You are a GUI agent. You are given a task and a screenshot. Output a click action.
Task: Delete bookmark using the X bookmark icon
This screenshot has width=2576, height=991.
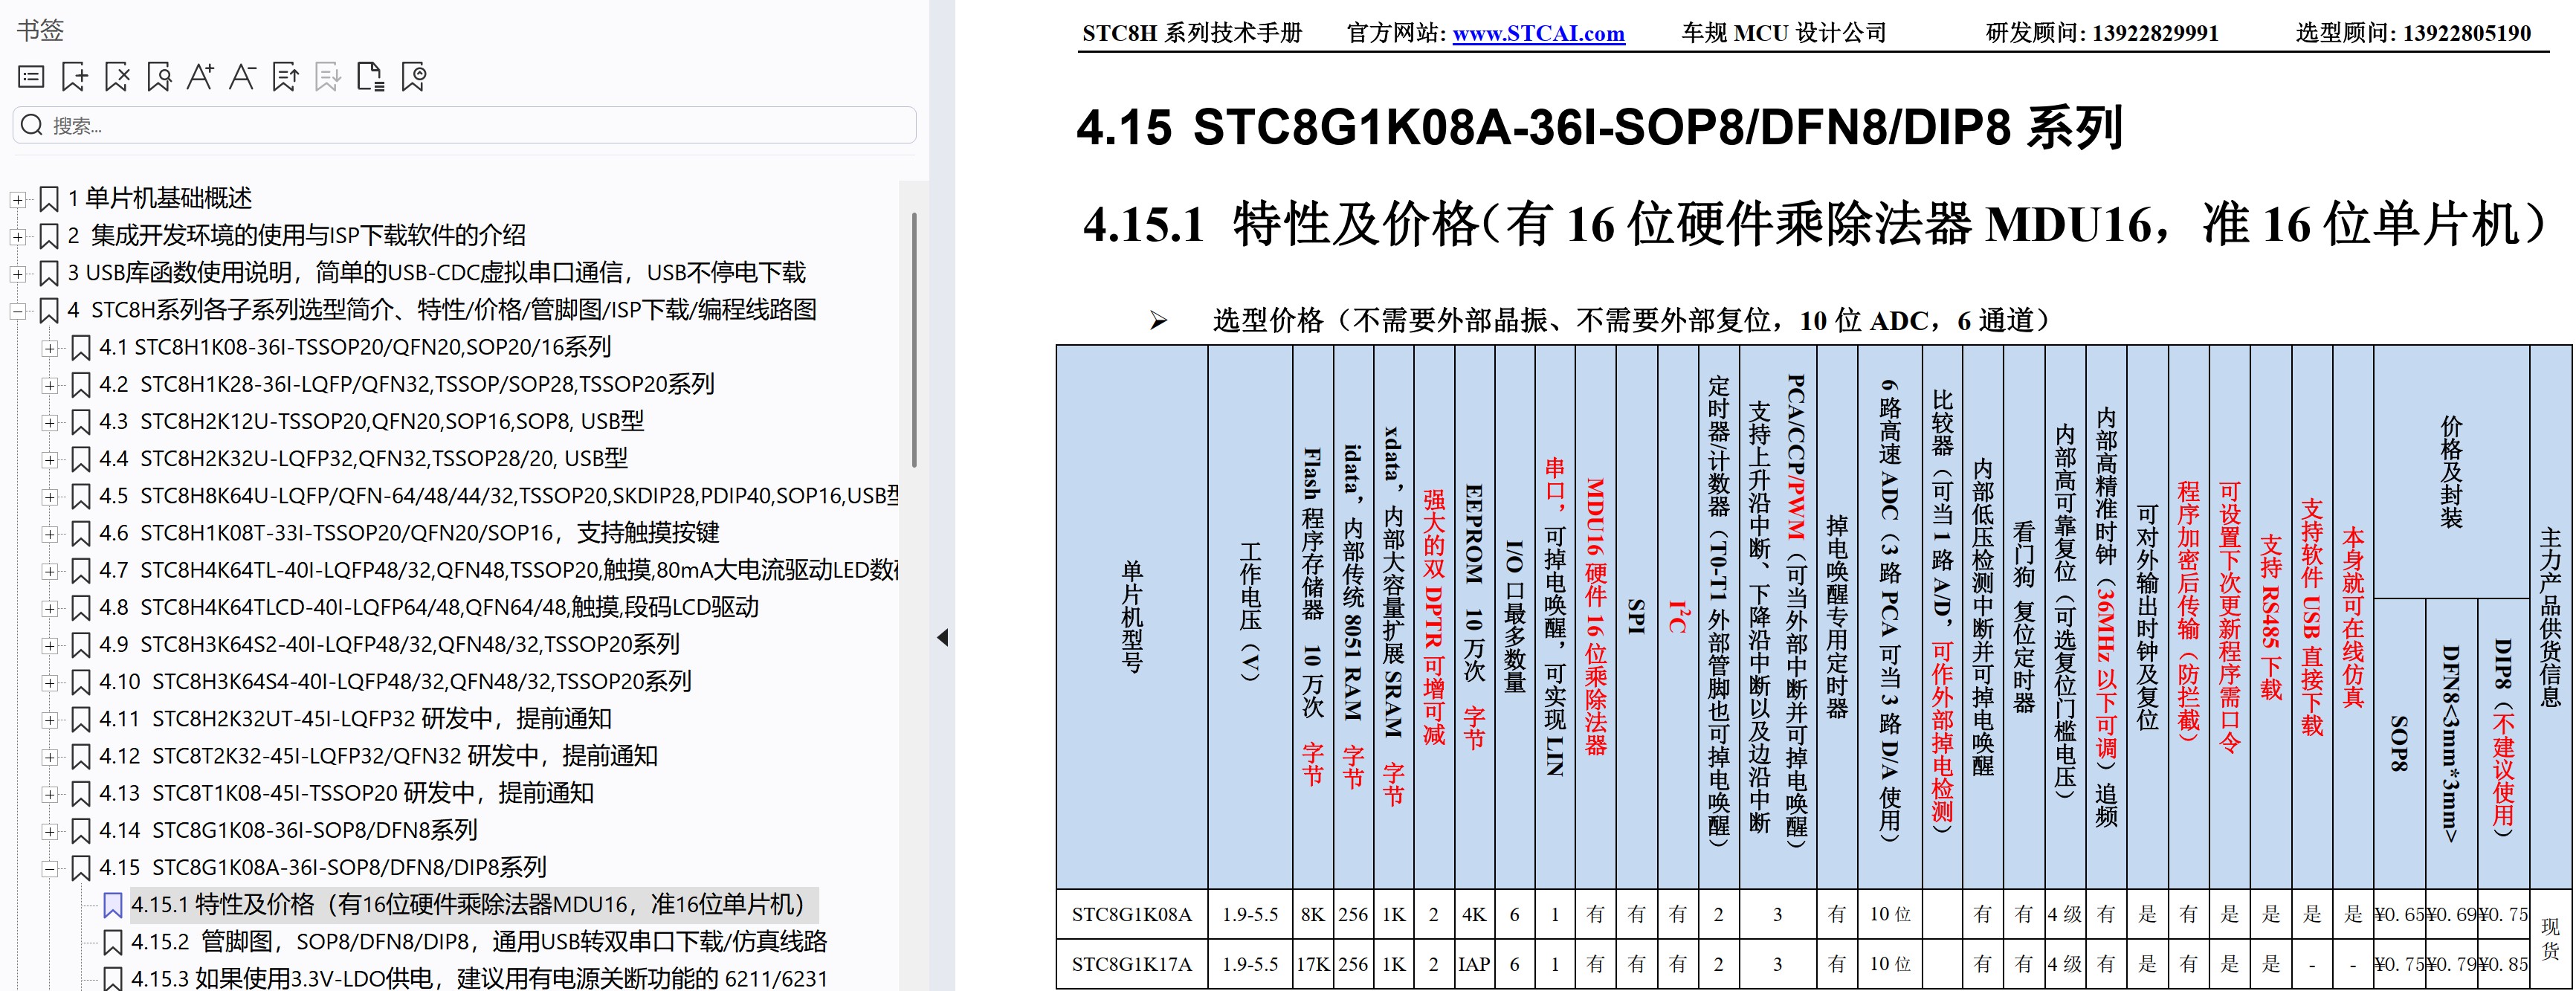pos(117,77)
